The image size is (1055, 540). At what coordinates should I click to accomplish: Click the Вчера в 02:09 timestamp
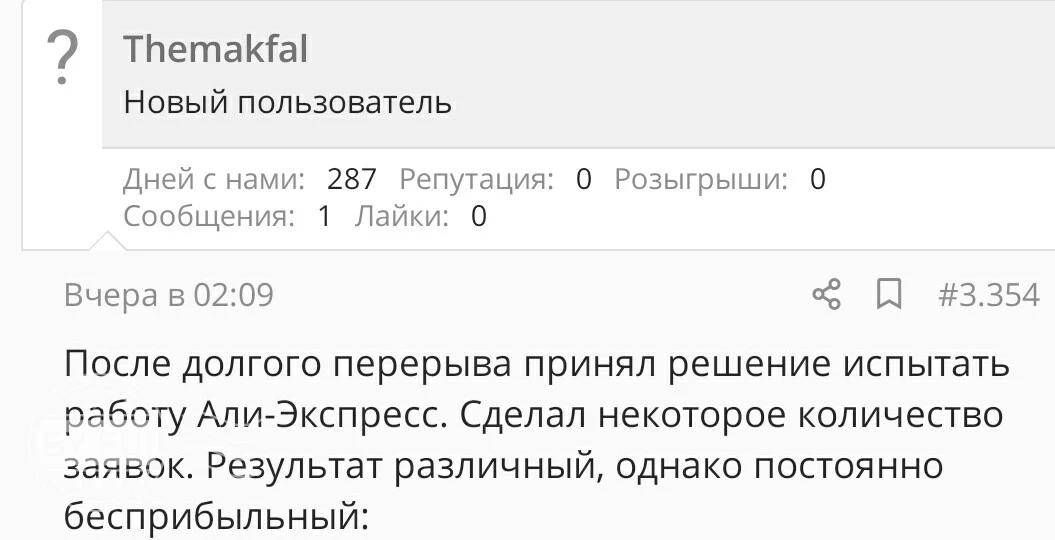click(169, 295)
